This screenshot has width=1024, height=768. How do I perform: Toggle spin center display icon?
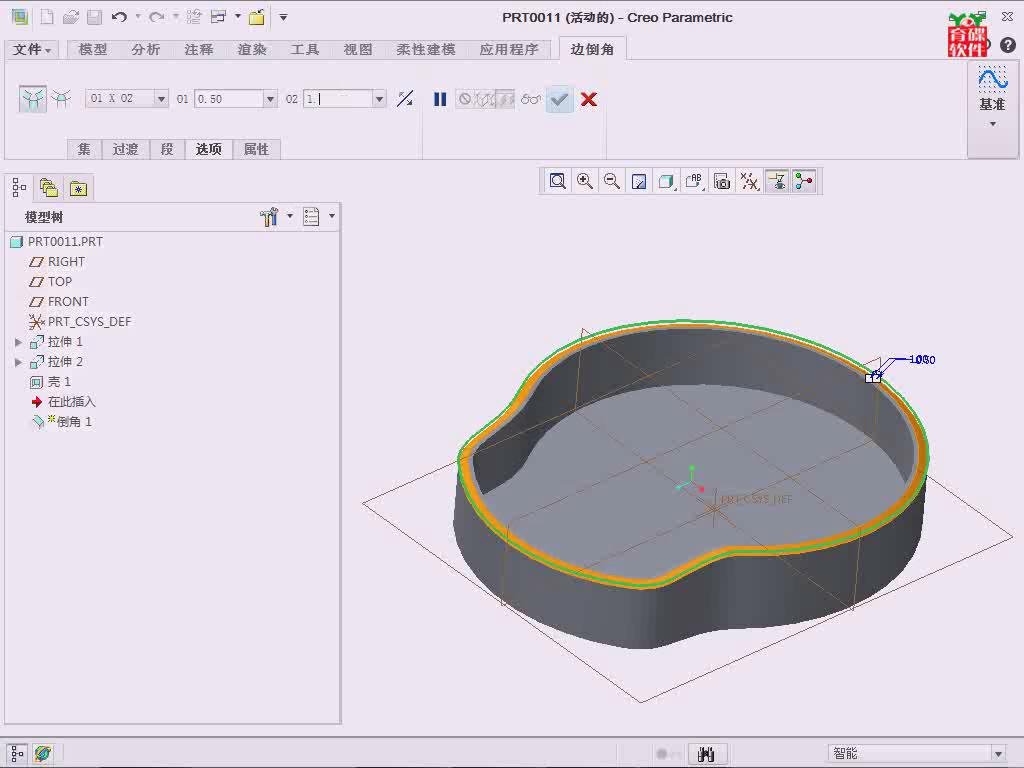pyautogui.click(x=804, y=181)
